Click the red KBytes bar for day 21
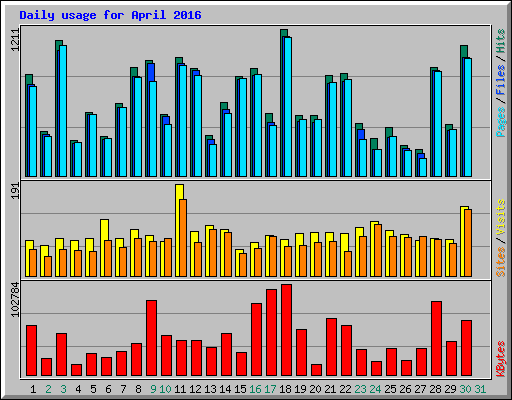The height and width of the screenshot is (400, 512). tap(331, 347)
